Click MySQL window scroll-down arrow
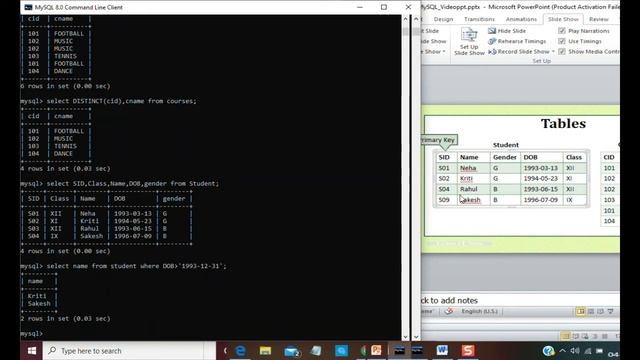 point(405,337)
